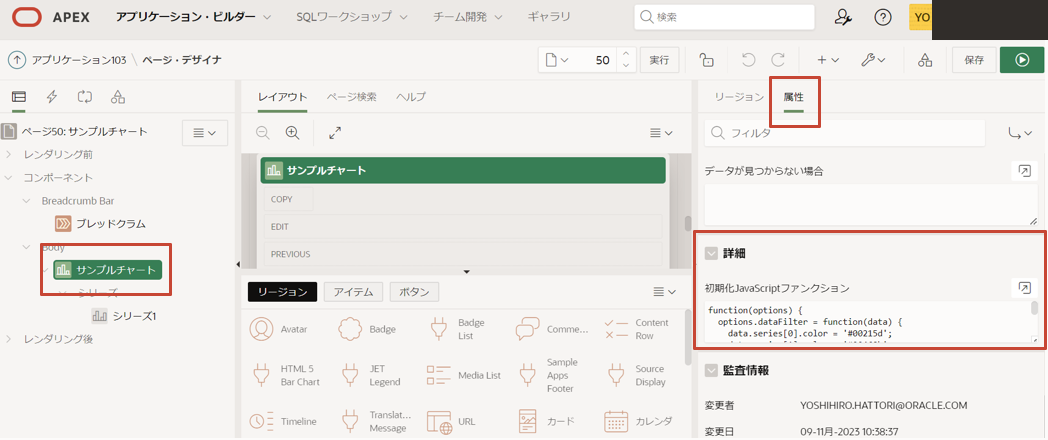Click the page lock icon
The height and width of the screenshot is (440, 1048).
point(706,60)
